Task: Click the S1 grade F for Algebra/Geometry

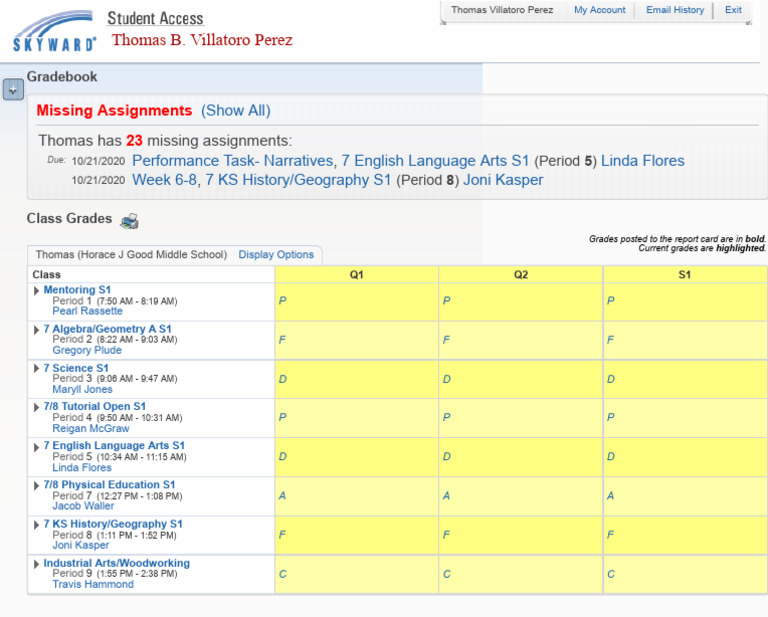Action: [x=610, y=339]
